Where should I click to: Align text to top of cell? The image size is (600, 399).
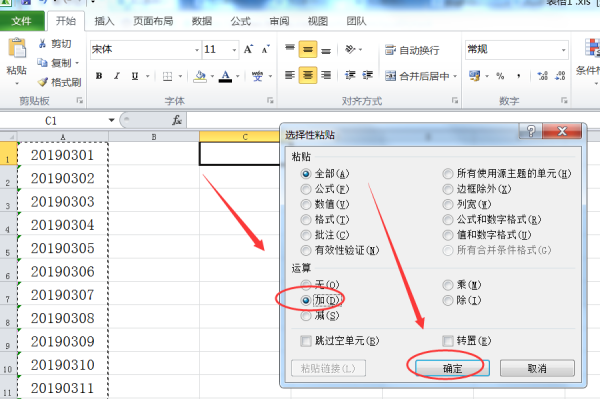(x=290, y=49)
